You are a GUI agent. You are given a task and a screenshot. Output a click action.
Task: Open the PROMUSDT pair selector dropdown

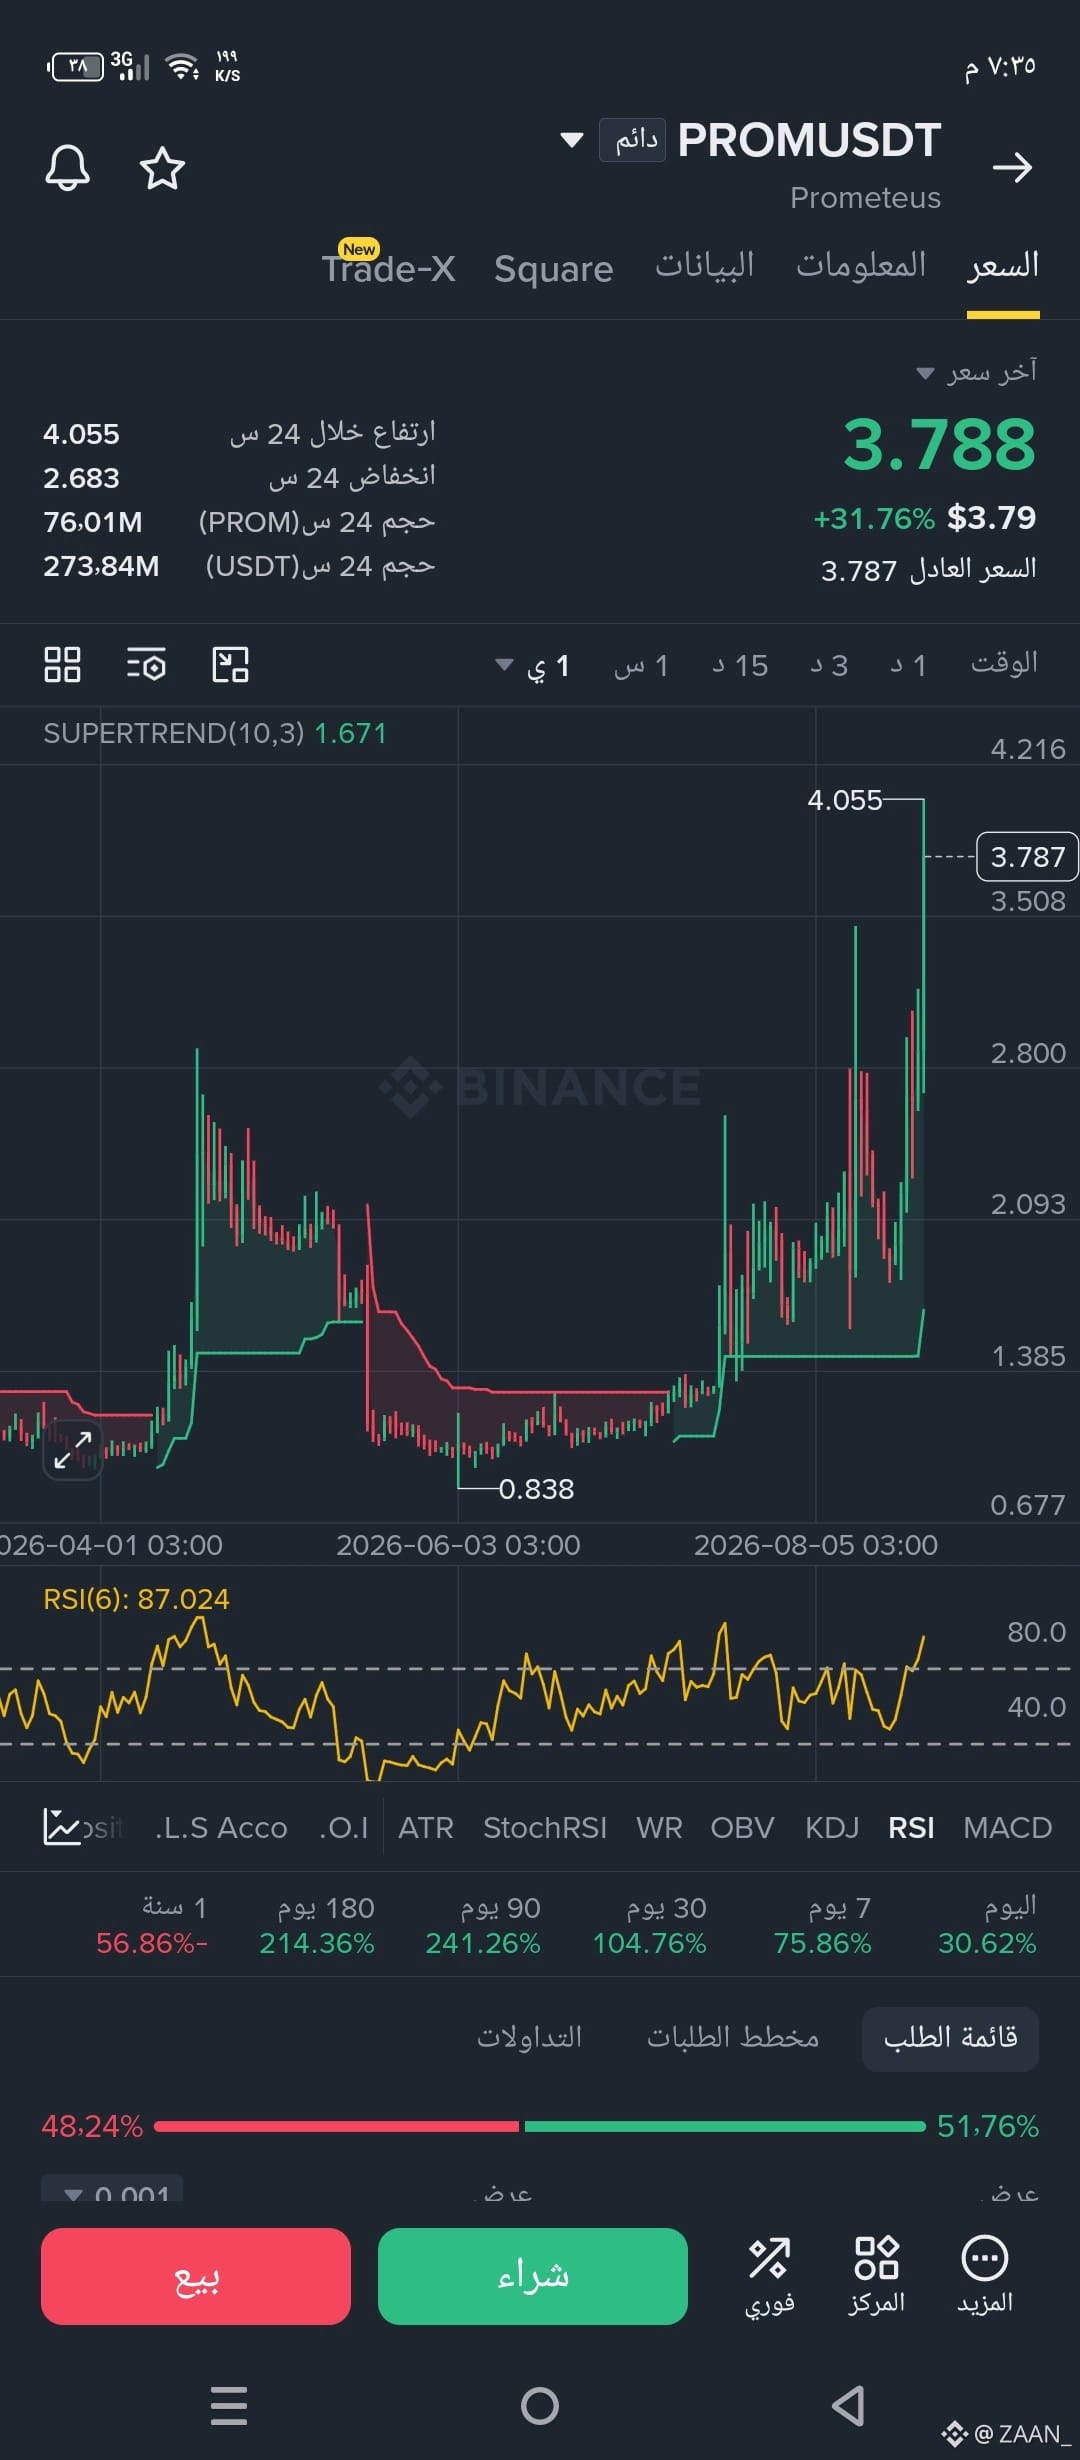tap(572, 140)
